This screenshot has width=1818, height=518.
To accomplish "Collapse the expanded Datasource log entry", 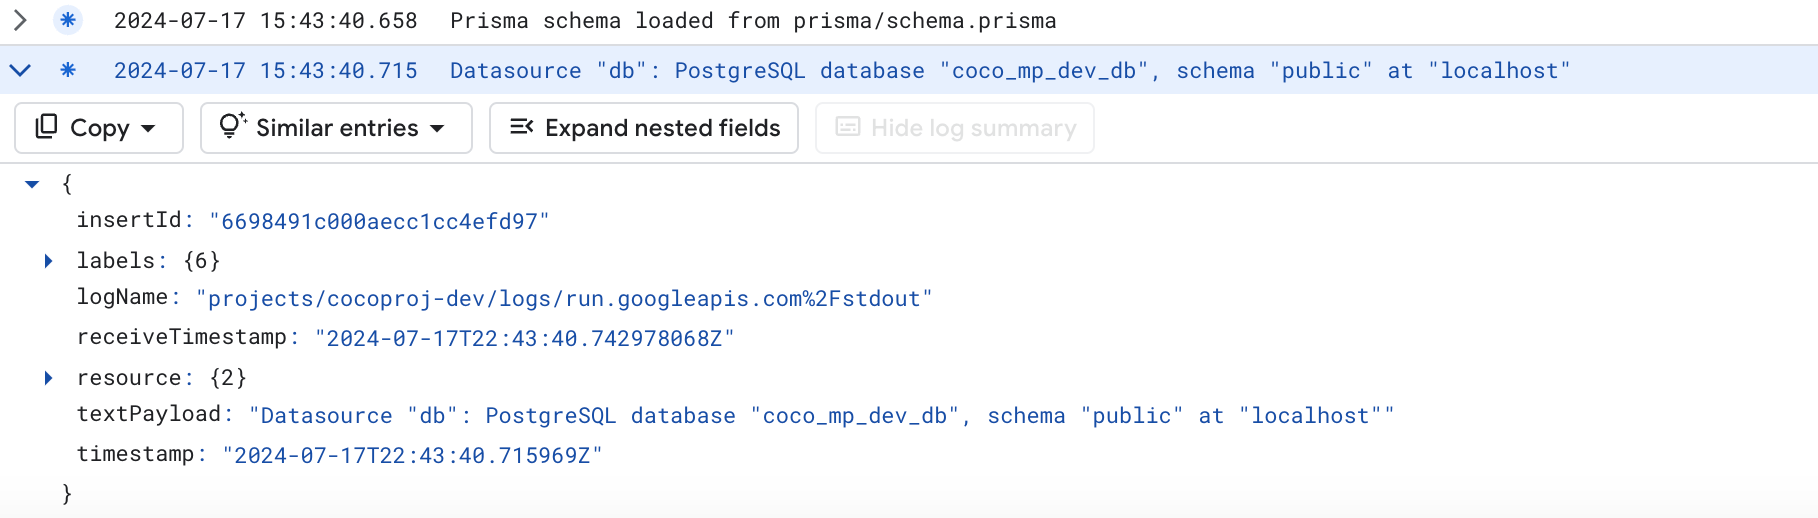I will pos(19,70).
